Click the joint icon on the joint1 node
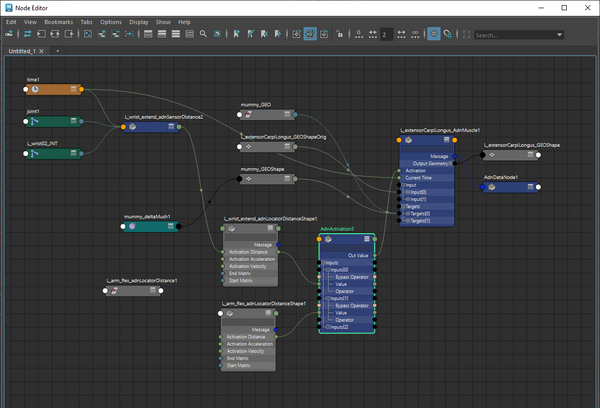600x408 pixels. pos(36,122)
